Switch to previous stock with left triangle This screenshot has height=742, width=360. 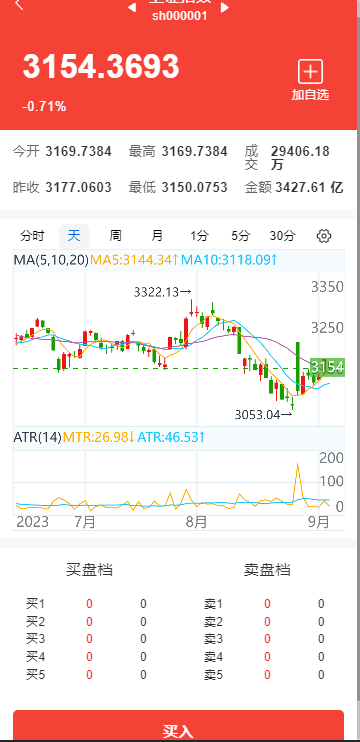(x=132, y=8)
